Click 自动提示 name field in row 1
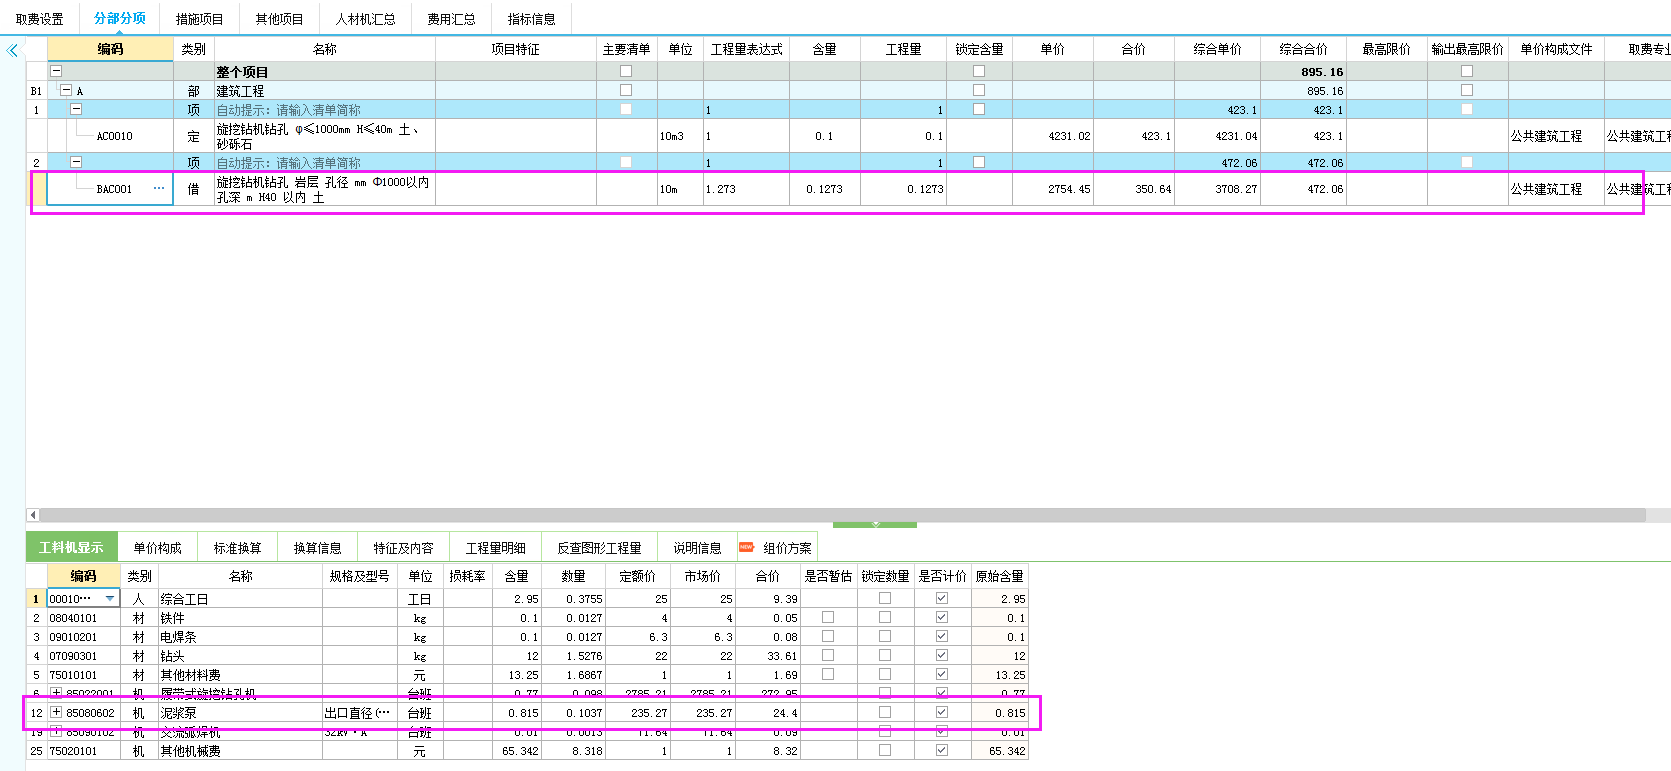This screenshot has width=1671, height=771. point(325,110)
